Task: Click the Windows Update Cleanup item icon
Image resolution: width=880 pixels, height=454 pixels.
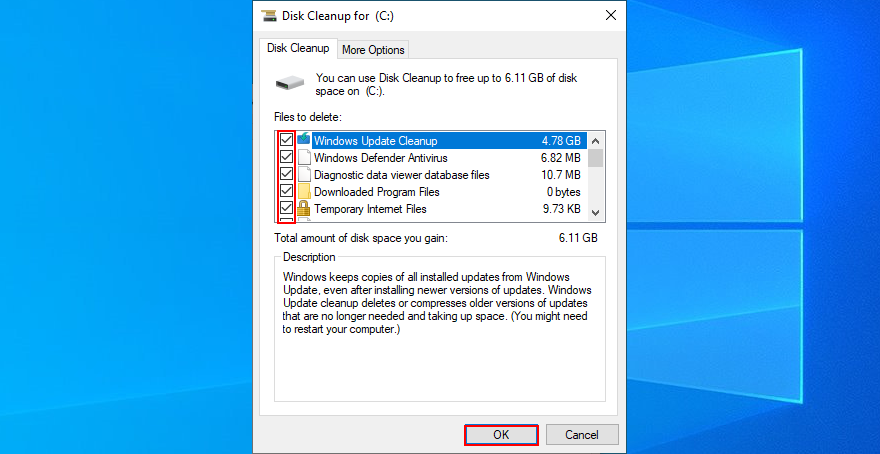Action: tap(304, 141)
